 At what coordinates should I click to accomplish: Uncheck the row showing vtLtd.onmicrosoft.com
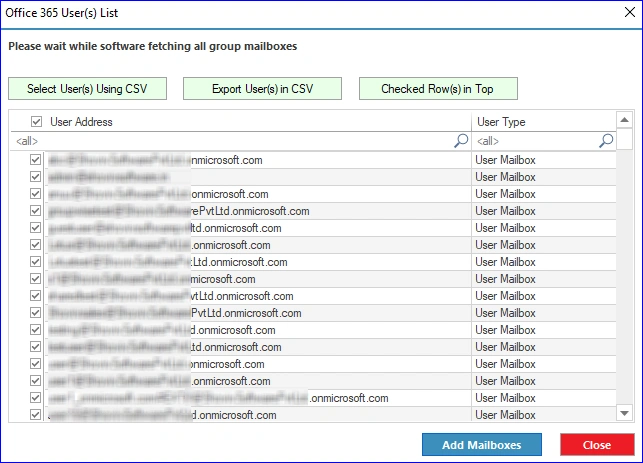(36, 296)
